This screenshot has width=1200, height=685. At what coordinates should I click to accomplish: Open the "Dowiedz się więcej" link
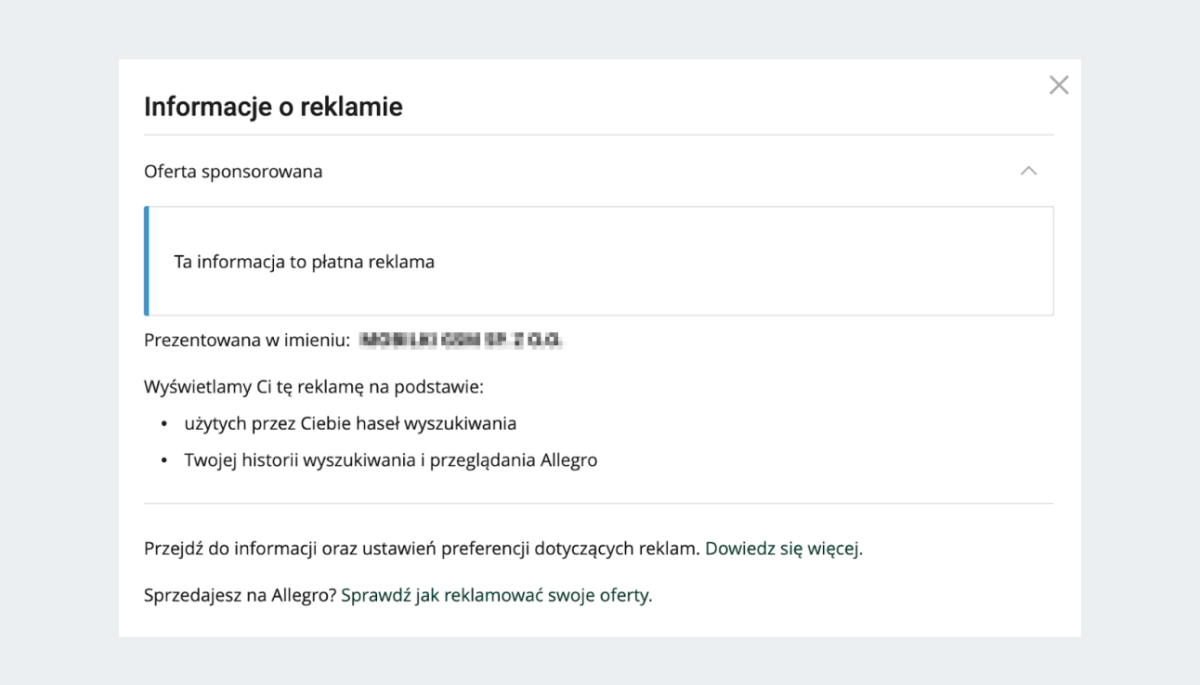click(784, 548)
